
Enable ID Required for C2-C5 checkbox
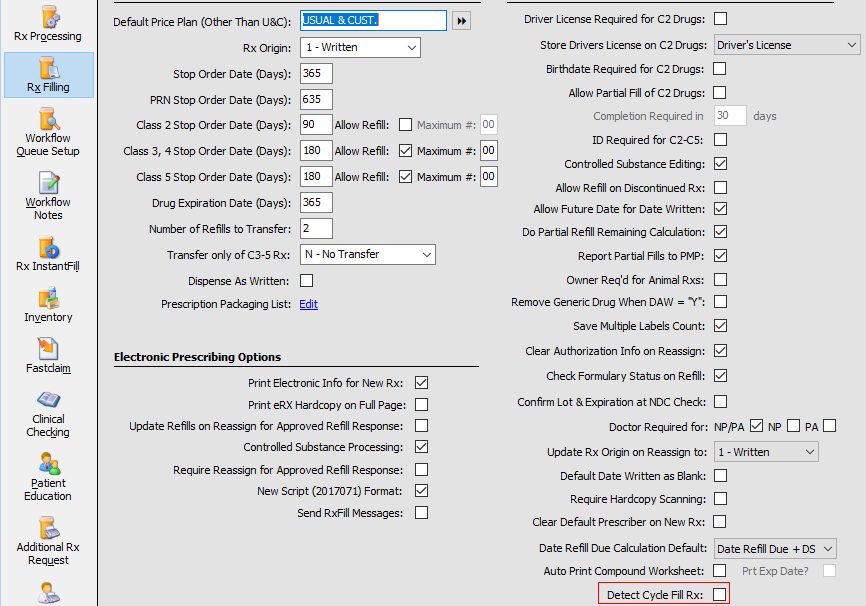tap(720, 140)
